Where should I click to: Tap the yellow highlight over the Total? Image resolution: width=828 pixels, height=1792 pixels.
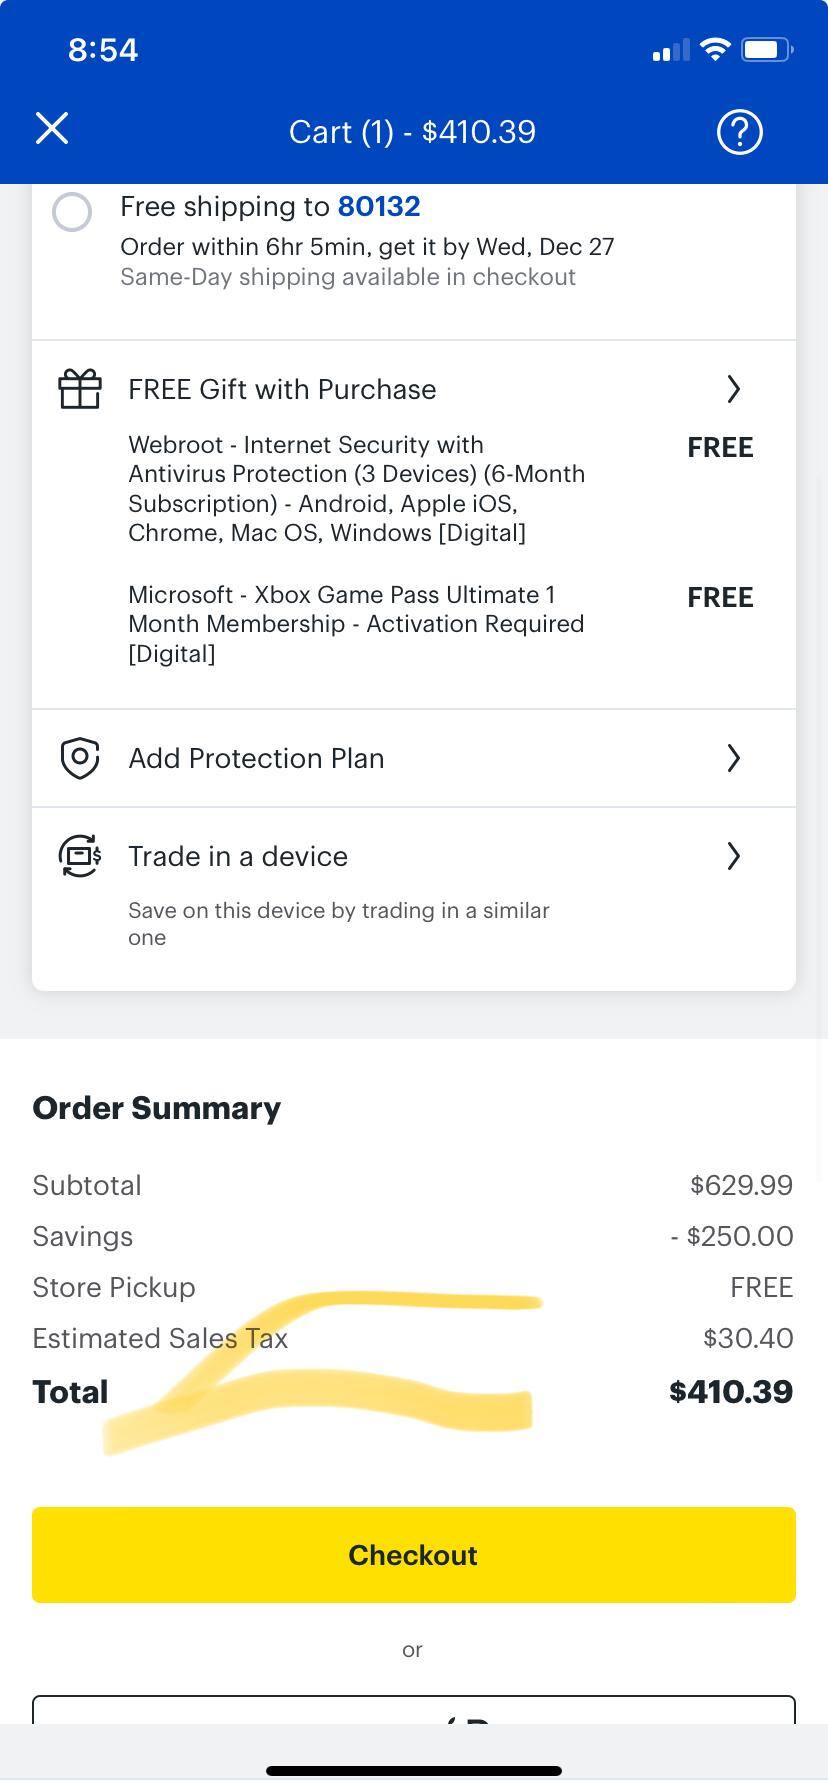point(320,1370)
